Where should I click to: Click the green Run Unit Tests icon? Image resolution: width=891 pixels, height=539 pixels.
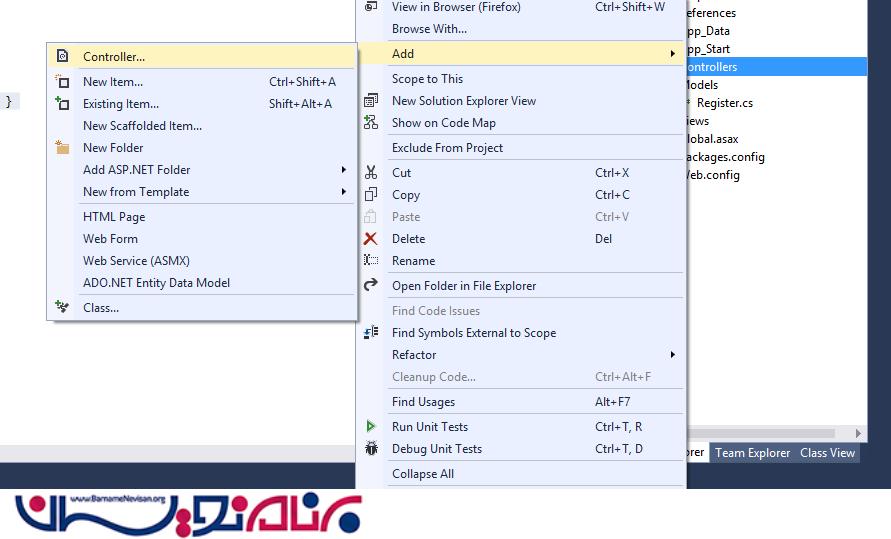pos(371,427)
